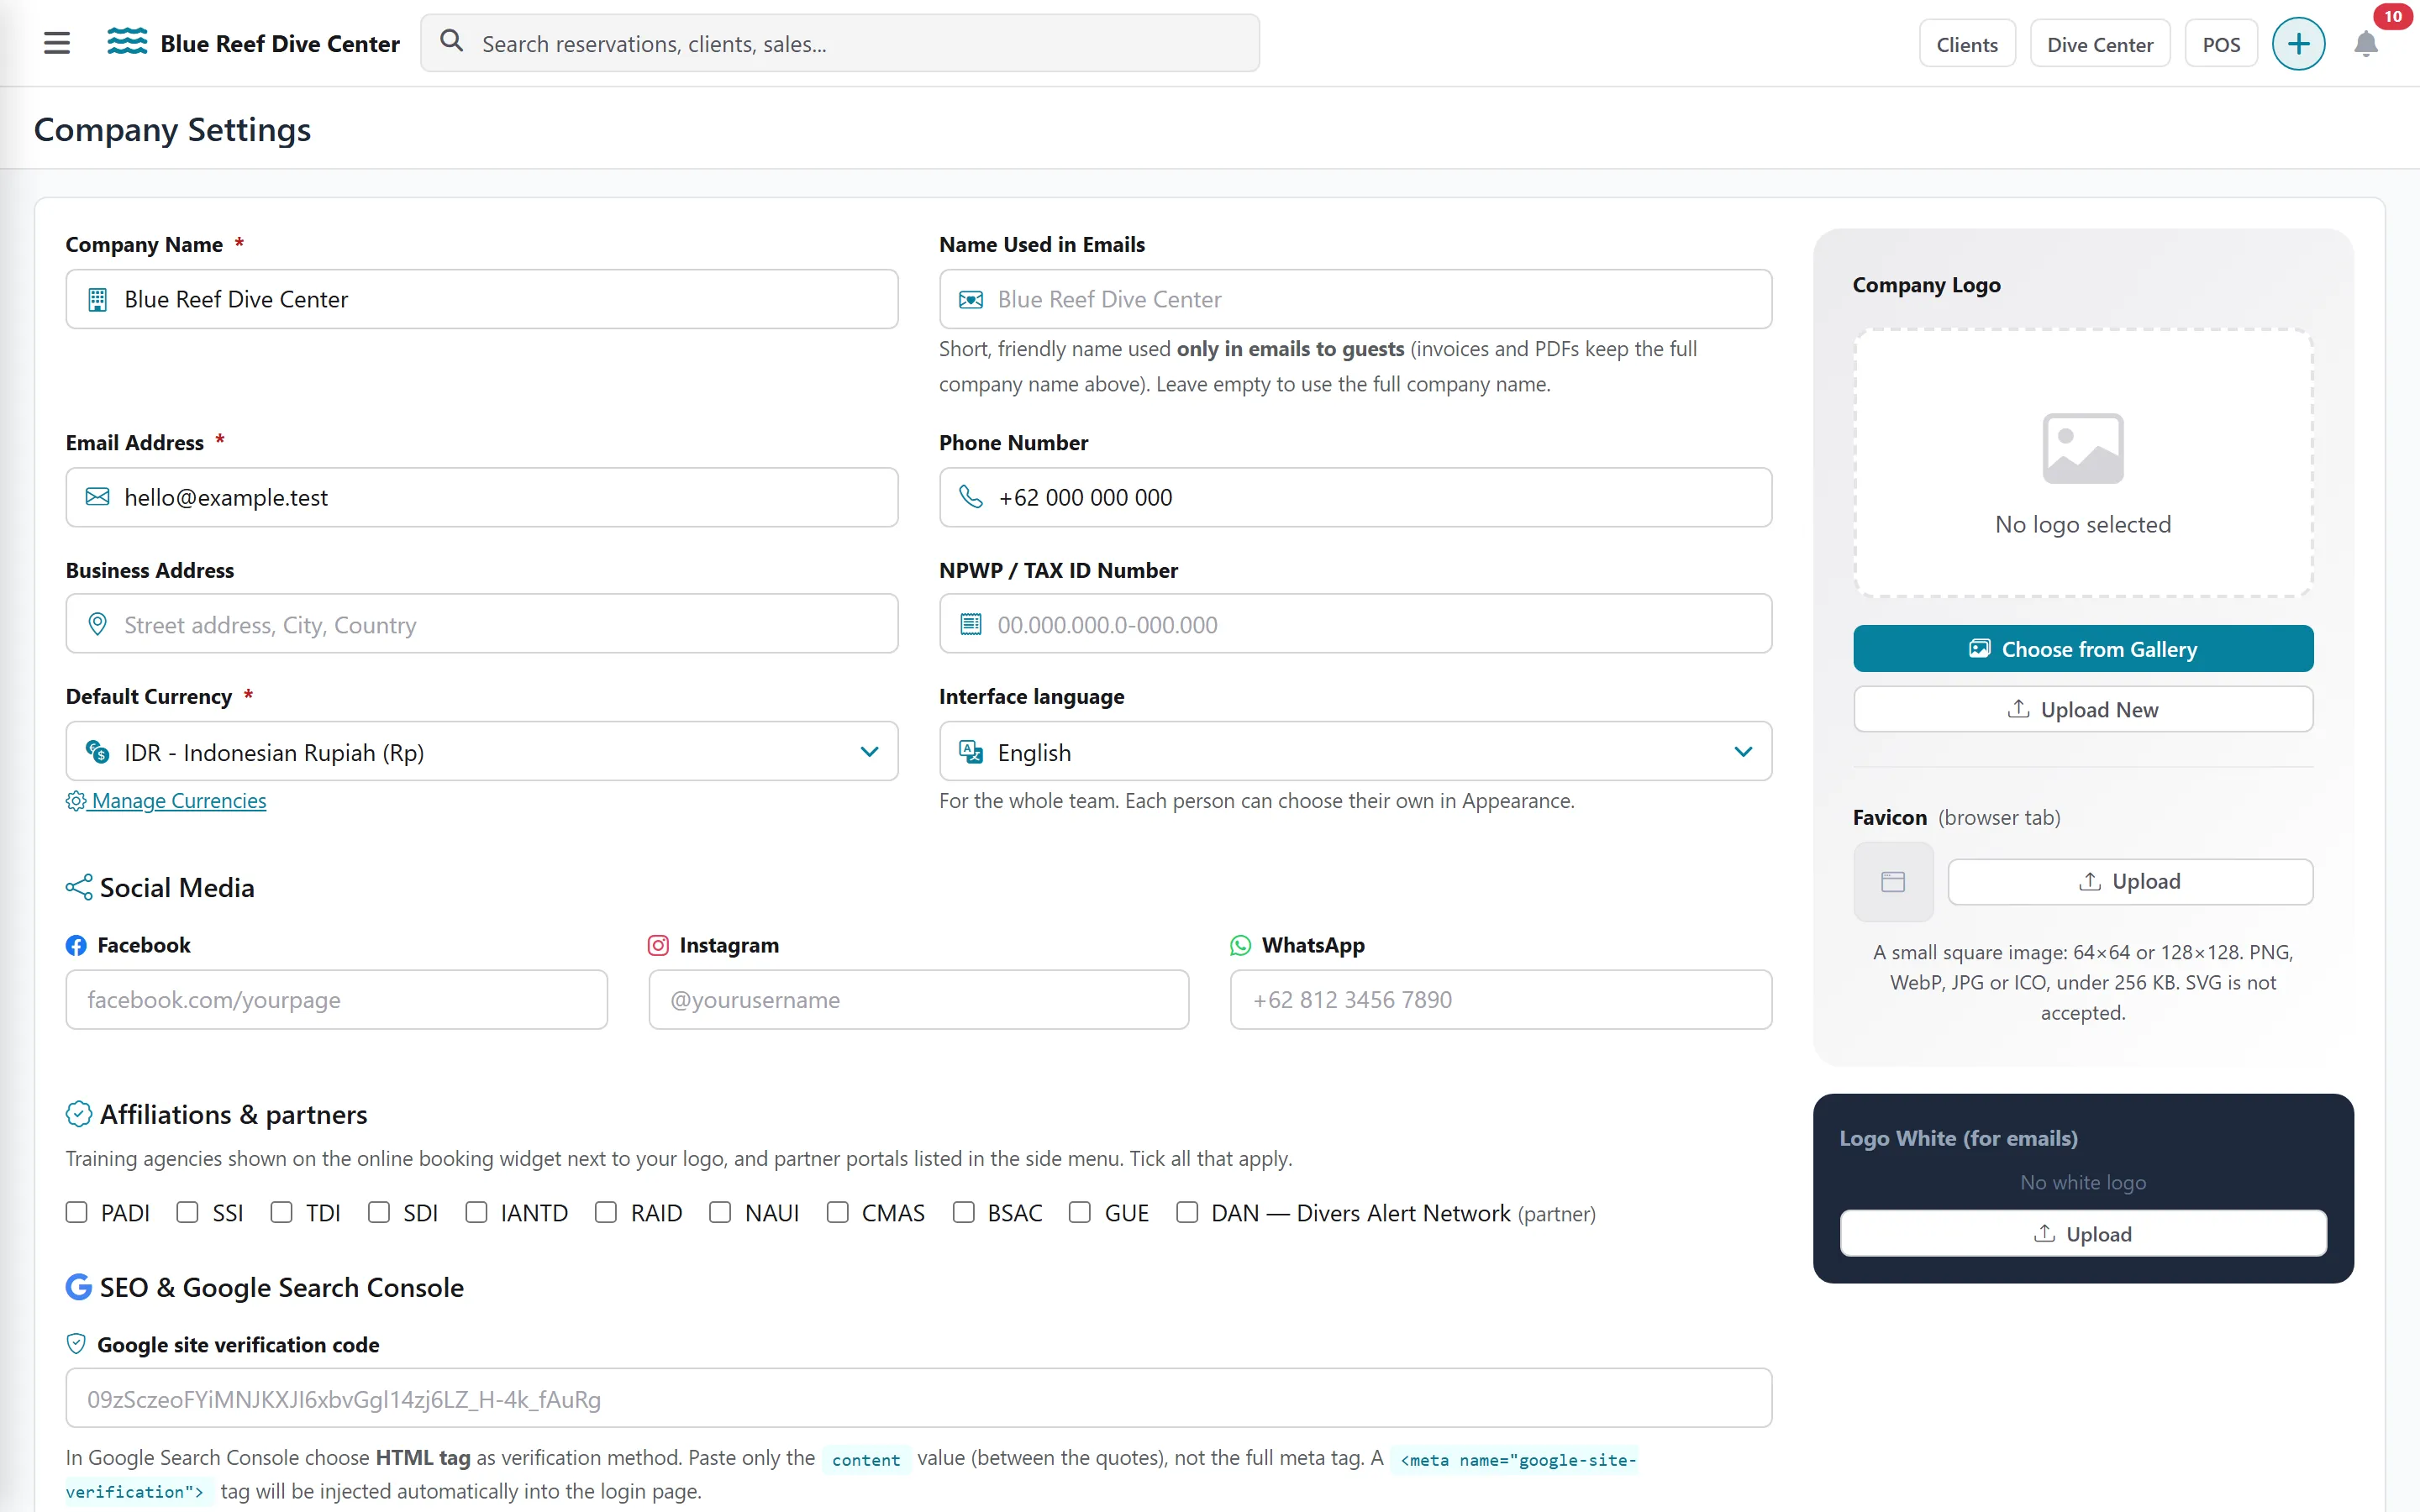
Task: Click the map pin icon in Business Address
Action: point(97,624)
